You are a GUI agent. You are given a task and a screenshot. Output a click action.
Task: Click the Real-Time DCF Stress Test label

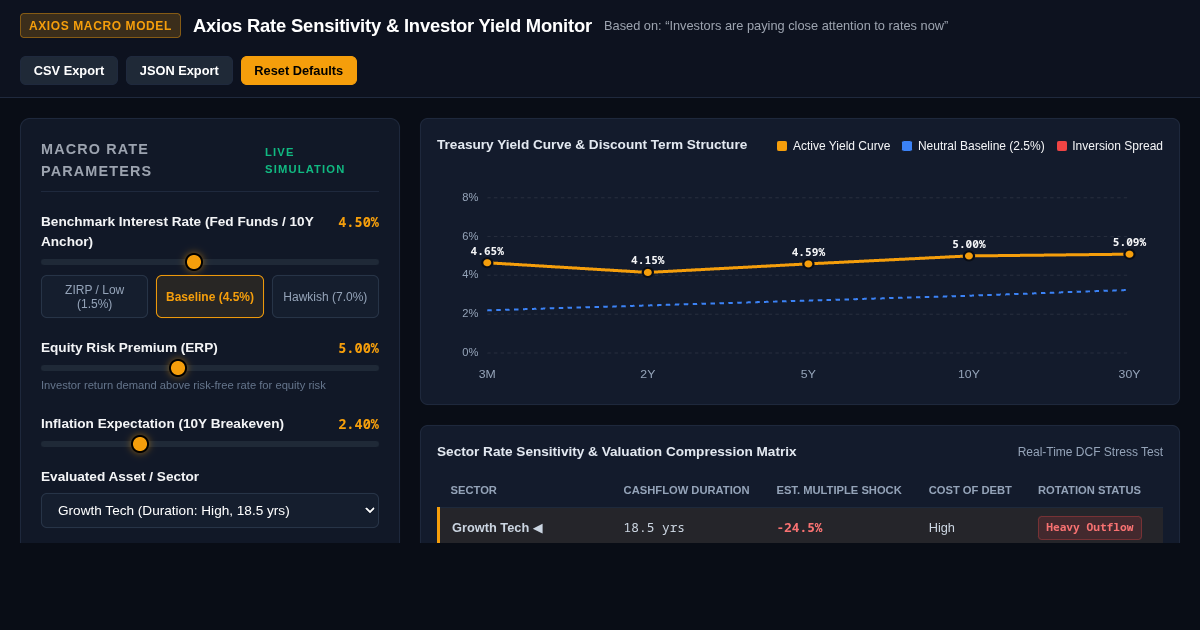pyautogui.click(x=1090, y=452)
